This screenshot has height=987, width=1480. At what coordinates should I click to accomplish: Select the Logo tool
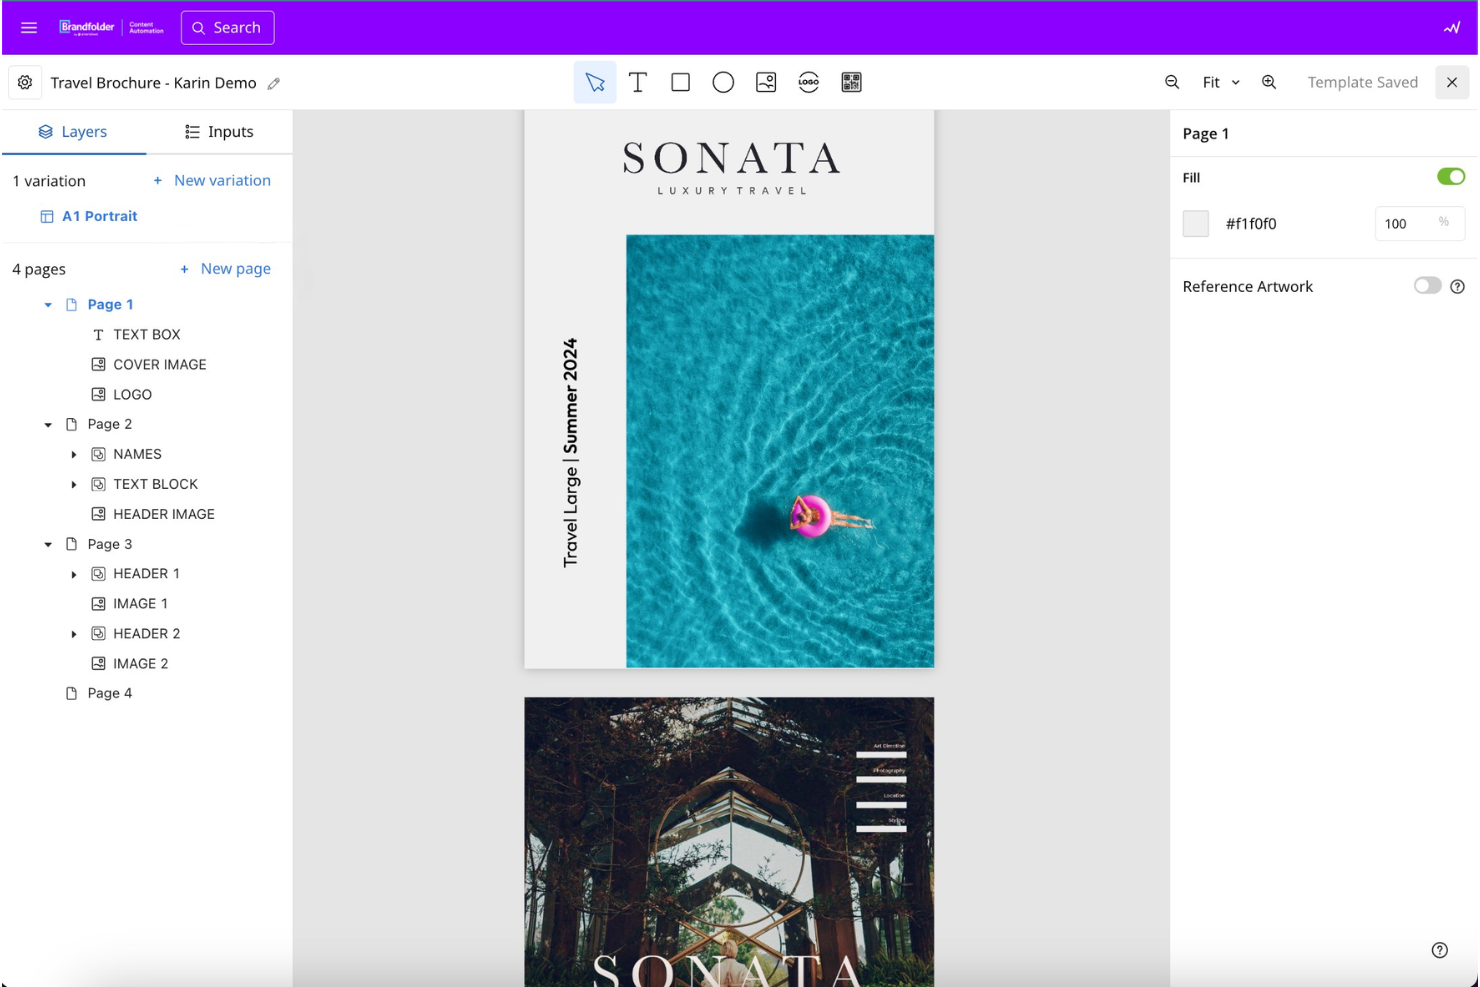click(x=809, y=82)
